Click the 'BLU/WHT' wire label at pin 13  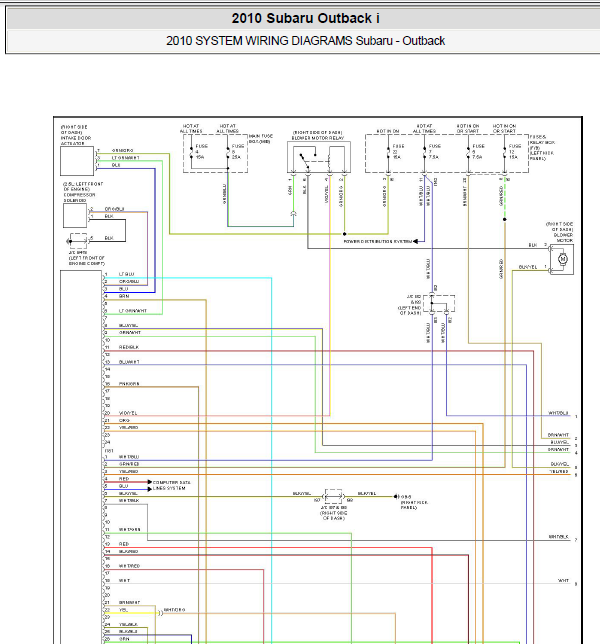pos(129,362)
